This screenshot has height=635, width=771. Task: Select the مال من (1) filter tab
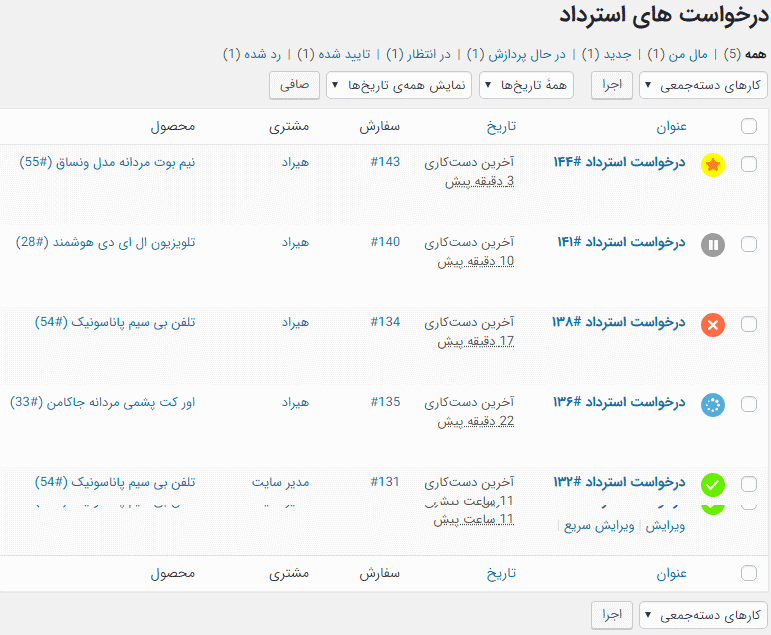(678, 54)
